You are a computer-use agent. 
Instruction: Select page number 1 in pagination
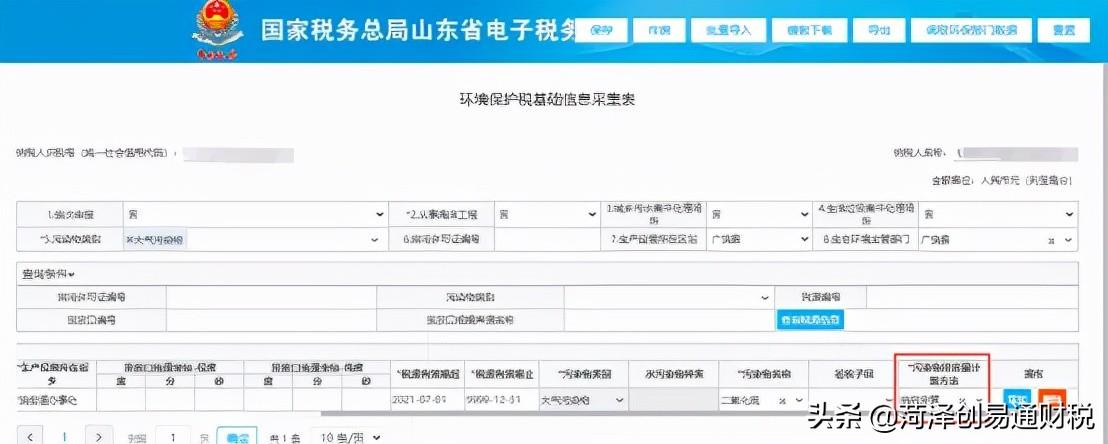click(64, 437)
